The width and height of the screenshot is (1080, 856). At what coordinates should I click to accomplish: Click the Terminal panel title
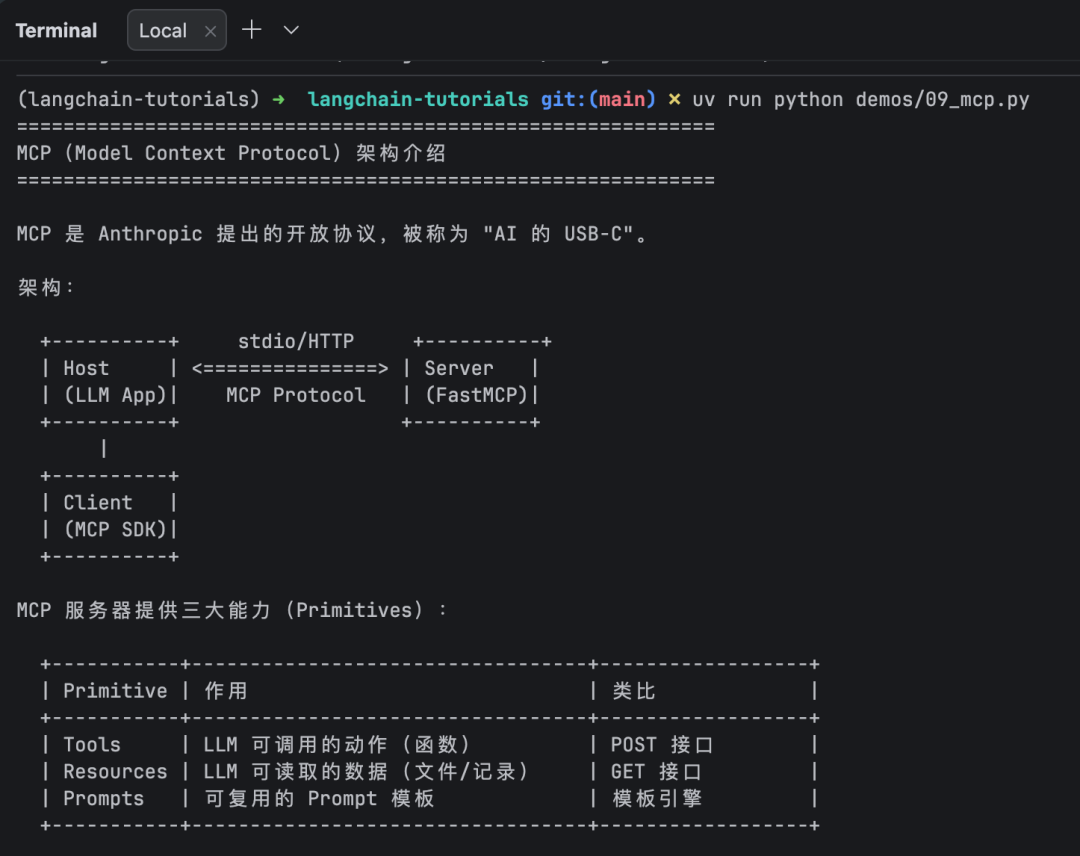pos(56,30)
